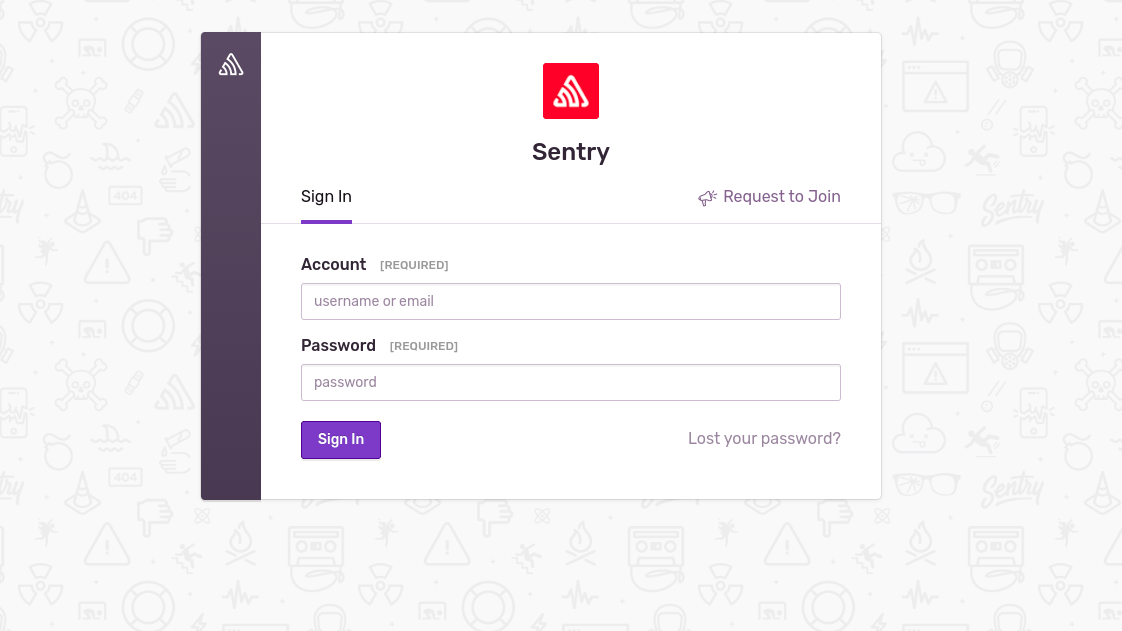Open the Request to Join link
This screenshot has width=1122, height=631.
click(781, 197)
